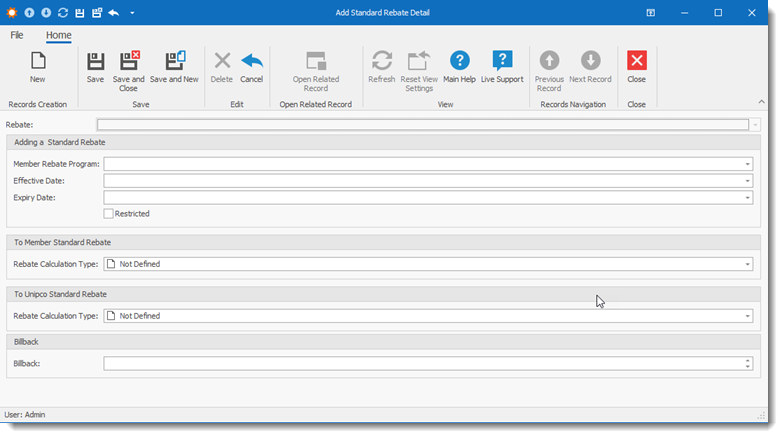Expand the Member Rebate Program dropdown
The height and width of the screenshot is (438, 783).
(747, 164)
